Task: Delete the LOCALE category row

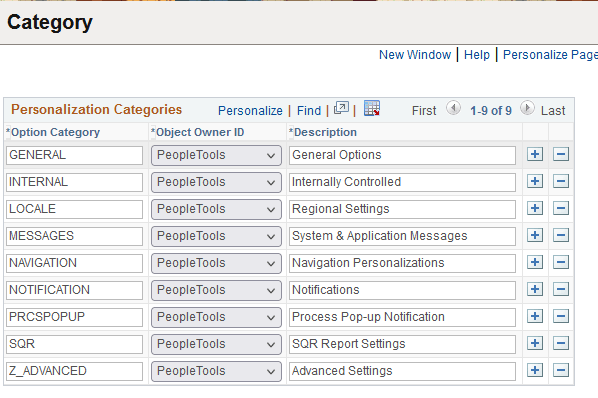Action: (561, 208)
